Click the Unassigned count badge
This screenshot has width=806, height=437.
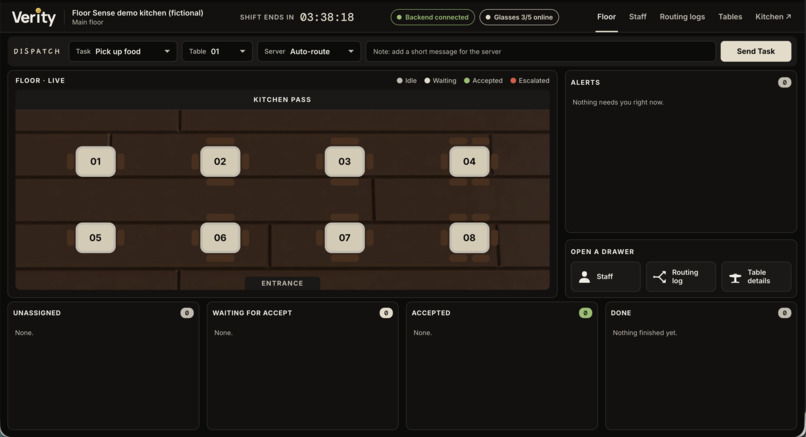(x=187, y=313)
